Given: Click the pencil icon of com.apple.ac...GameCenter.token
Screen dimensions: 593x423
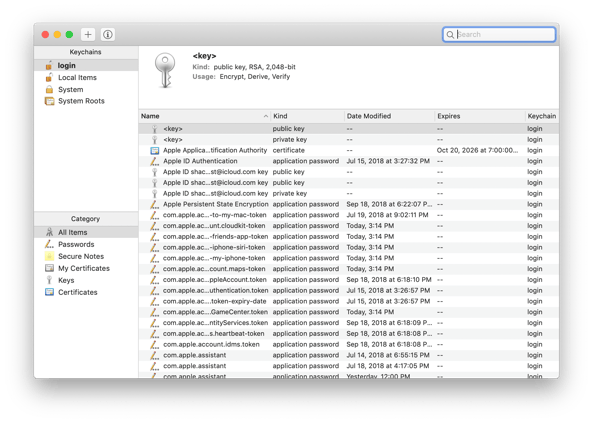Looking at the screenshot, I should pyautogui.click(x=154, y=312).
